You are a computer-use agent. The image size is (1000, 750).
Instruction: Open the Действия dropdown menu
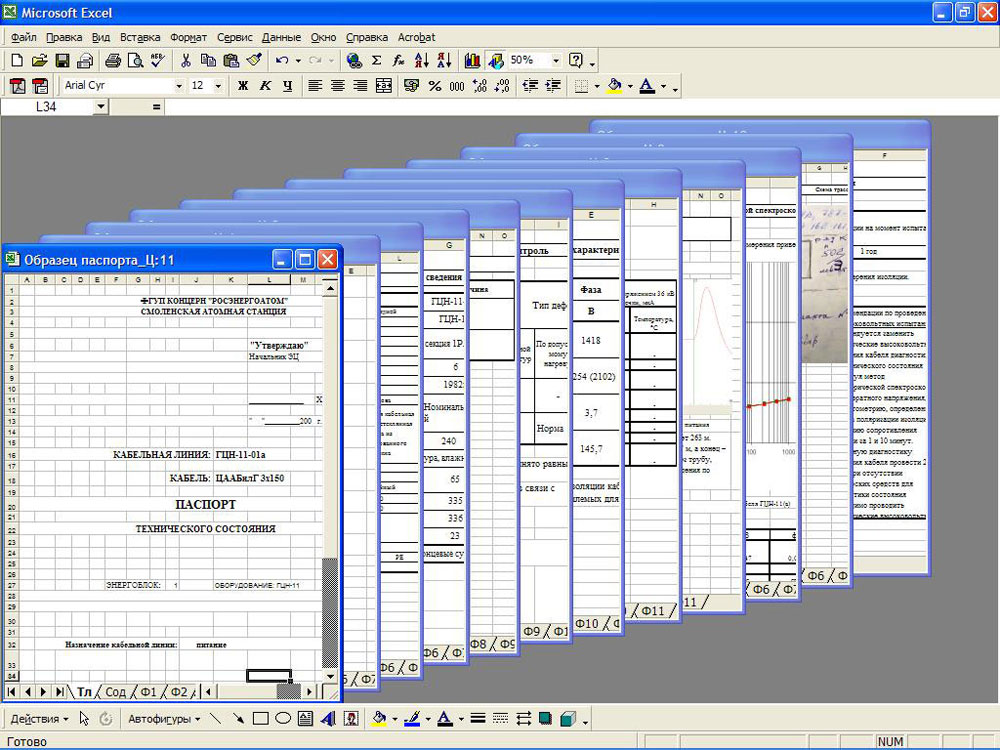[x=39, y=719]
